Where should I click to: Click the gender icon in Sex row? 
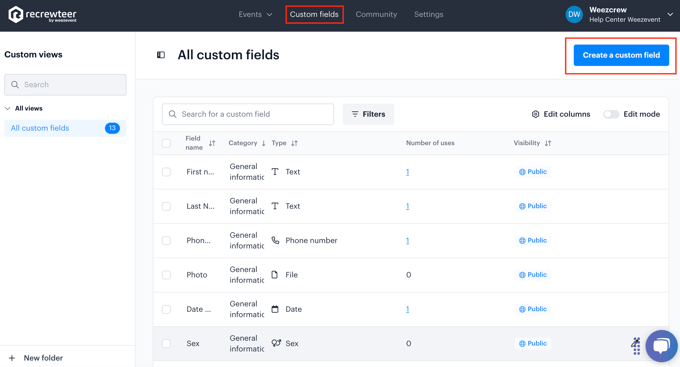pos(276,343)
